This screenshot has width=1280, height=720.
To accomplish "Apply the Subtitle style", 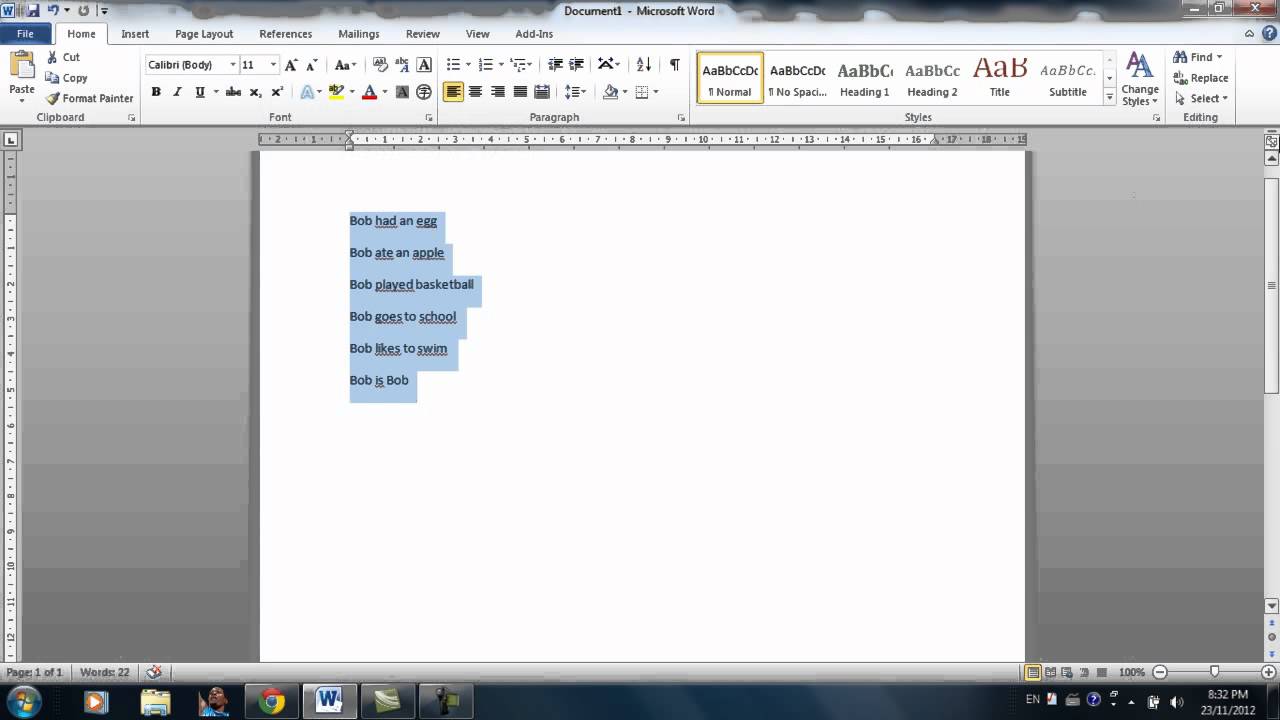I will pyautogui.click(x=1068, y=78).
